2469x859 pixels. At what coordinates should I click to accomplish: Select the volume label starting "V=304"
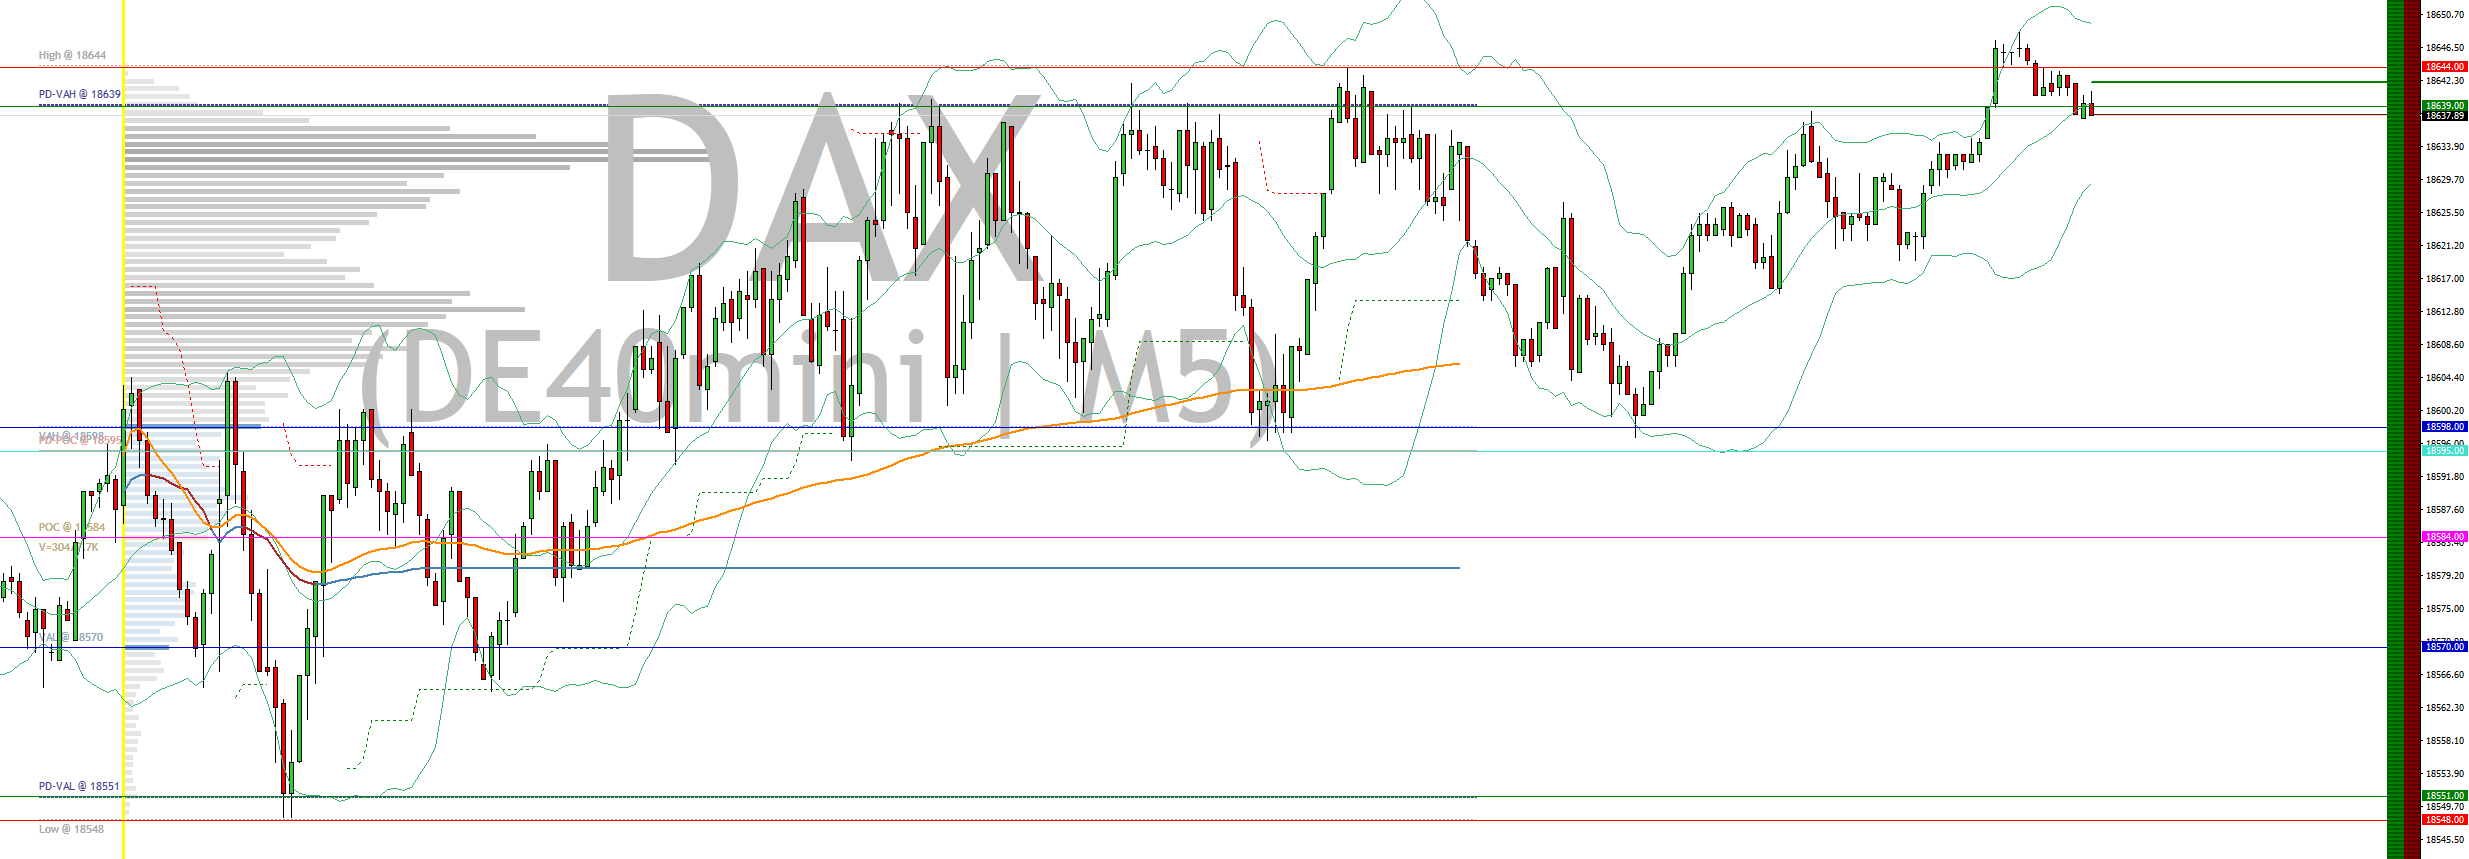(68, 547)
